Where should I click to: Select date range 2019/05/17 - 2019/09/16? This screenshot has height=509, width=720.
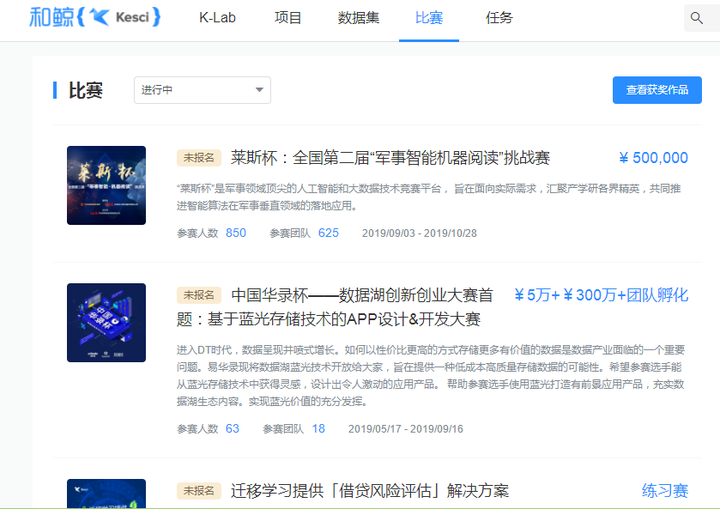pos(405,429)
